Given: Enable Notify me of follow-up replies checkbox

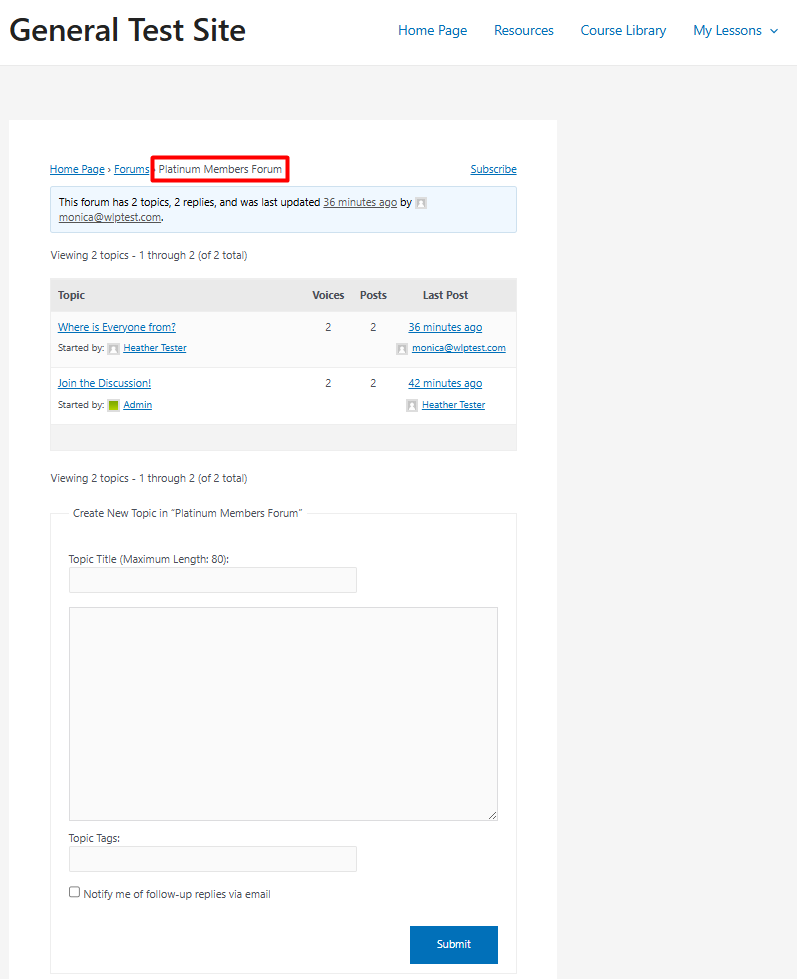Looking at the screenshot, I should pos(74,892).
